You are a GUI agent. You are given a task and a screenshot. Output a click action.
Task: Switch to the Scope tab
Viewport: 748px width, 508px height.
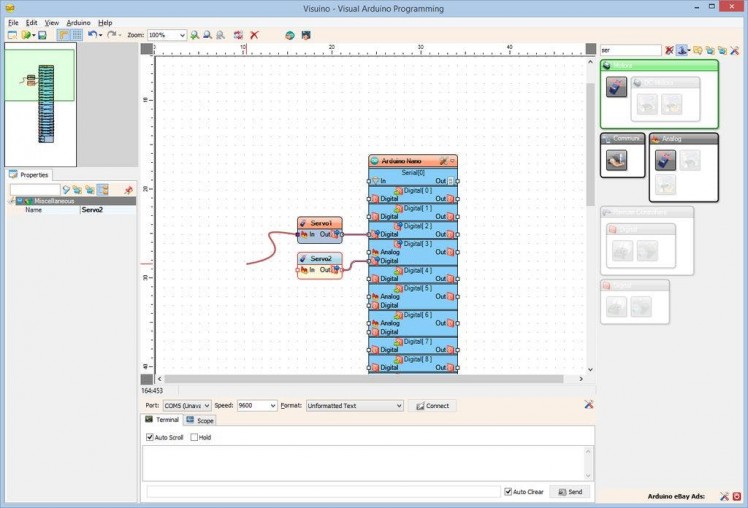(x=200, y=420)
